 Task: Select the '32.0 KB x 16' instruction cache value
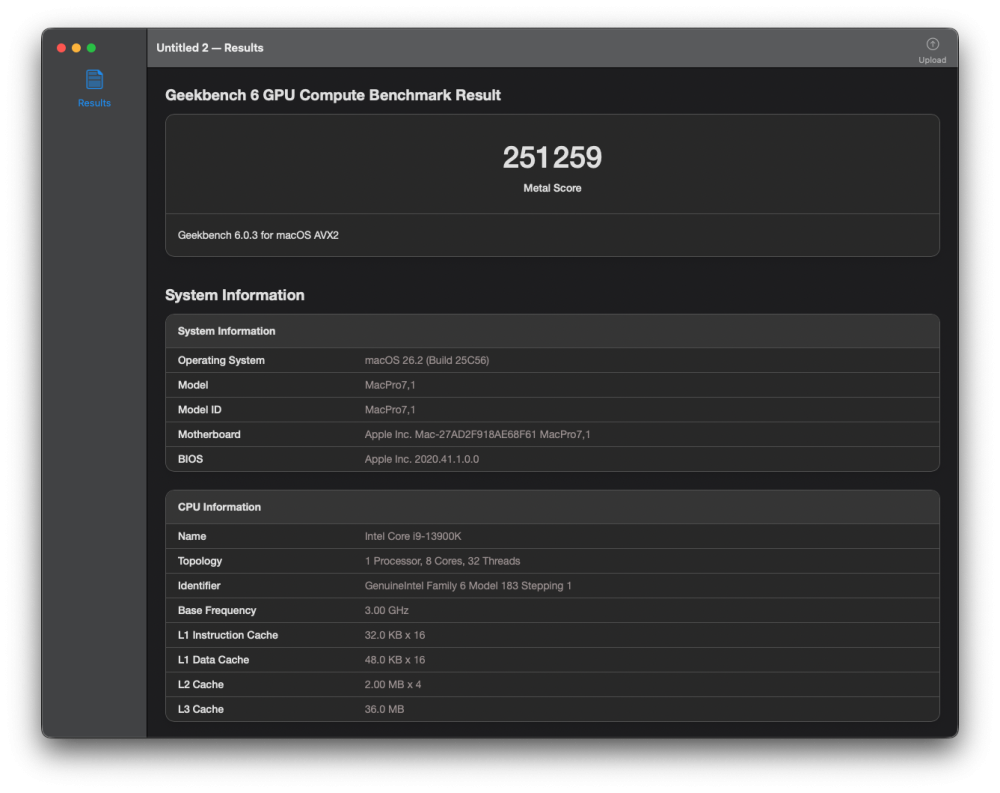pos(395,635)
